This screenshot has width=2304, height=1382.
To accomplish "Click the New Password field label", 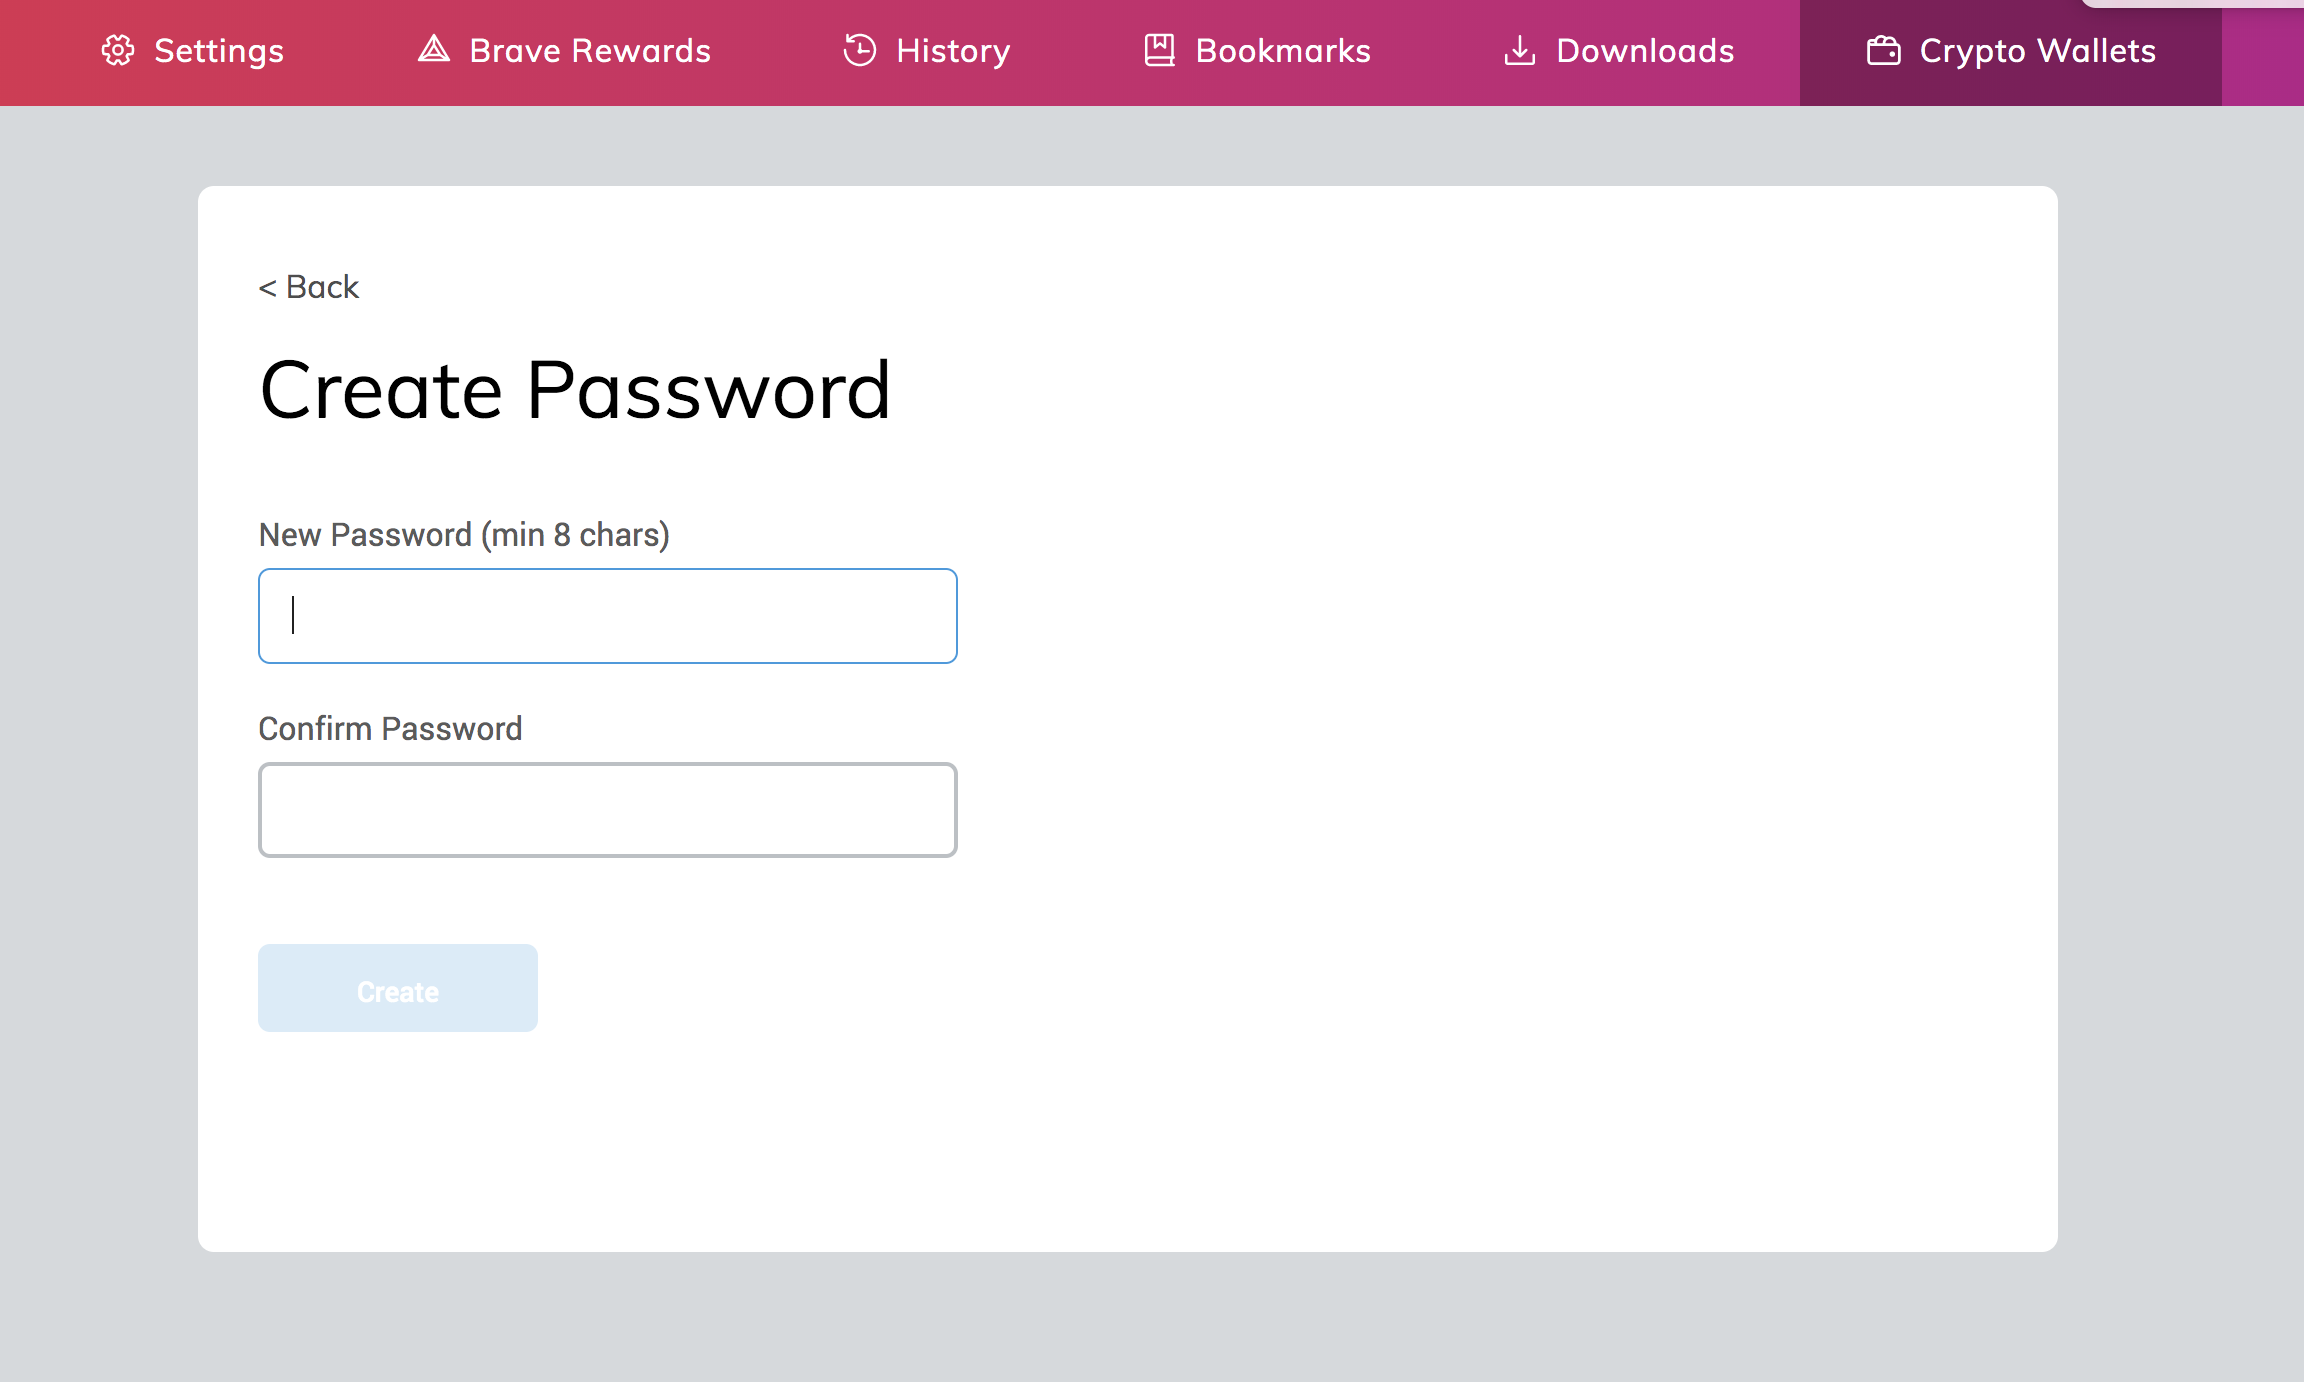I will pyautogui.click(x=464, y=535).
